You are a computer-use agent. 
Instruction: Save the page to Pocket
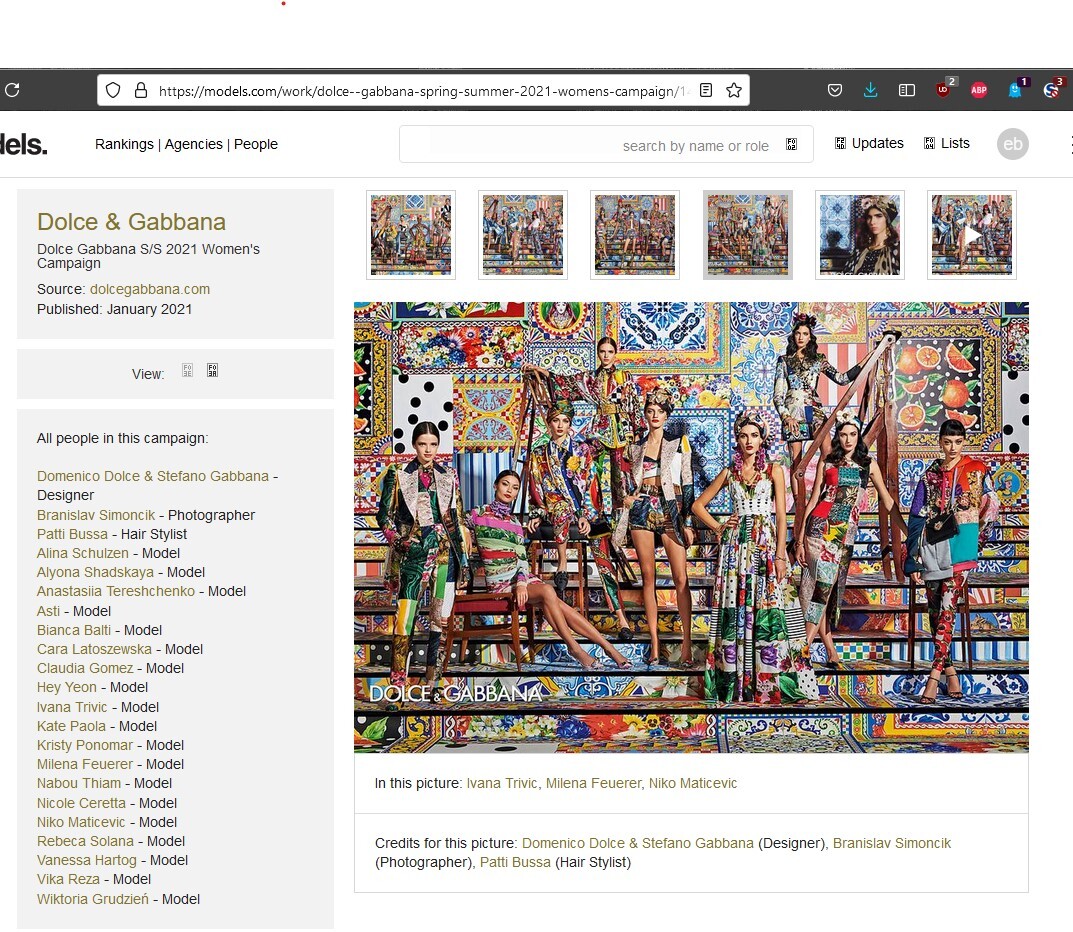(835, 90)
